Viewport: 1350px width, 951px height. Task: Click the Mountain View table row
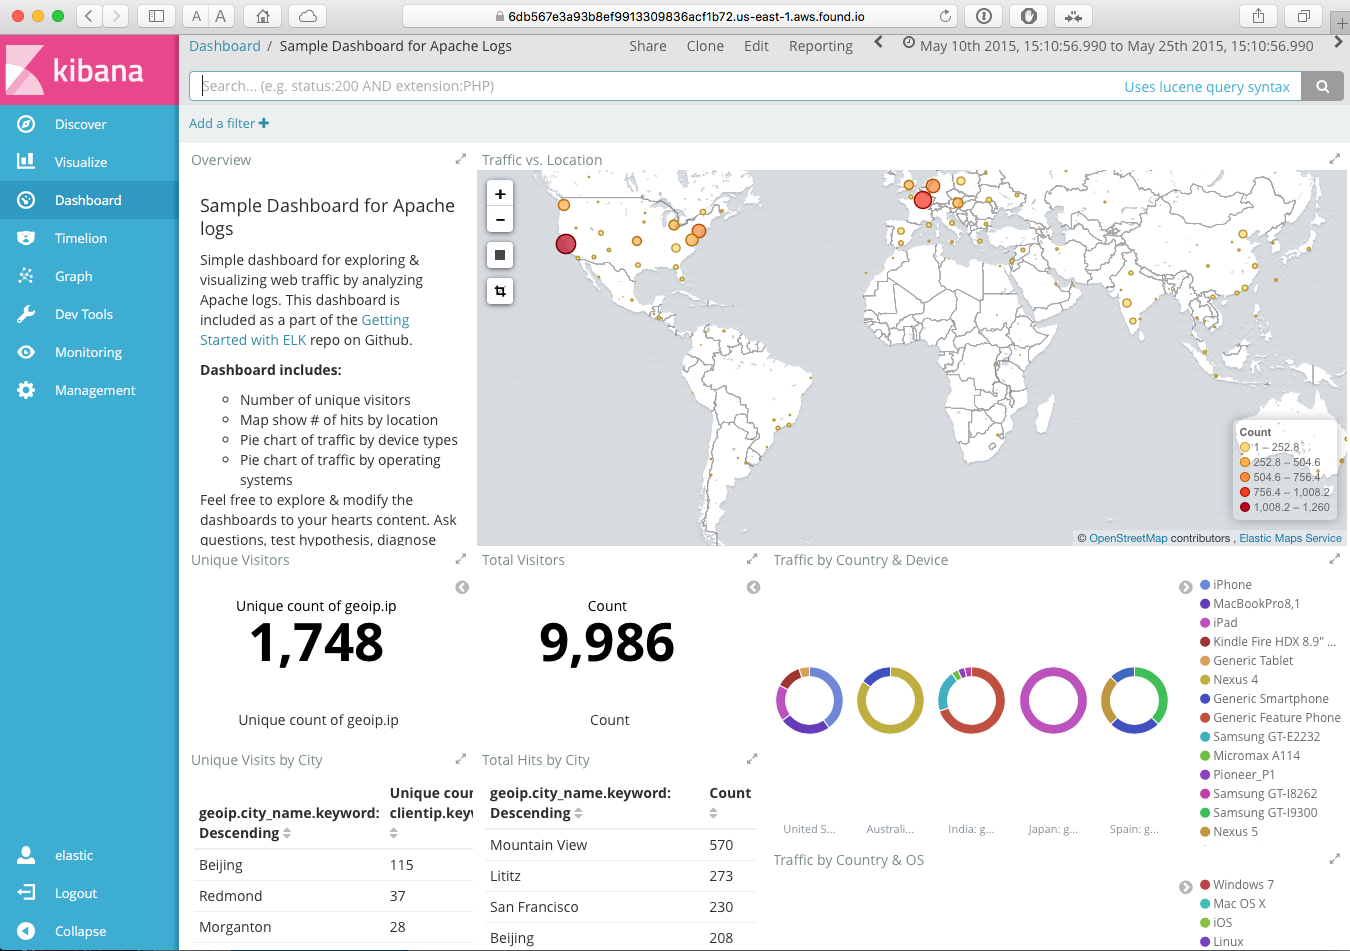pyautogui.click(x=621, y=845)
